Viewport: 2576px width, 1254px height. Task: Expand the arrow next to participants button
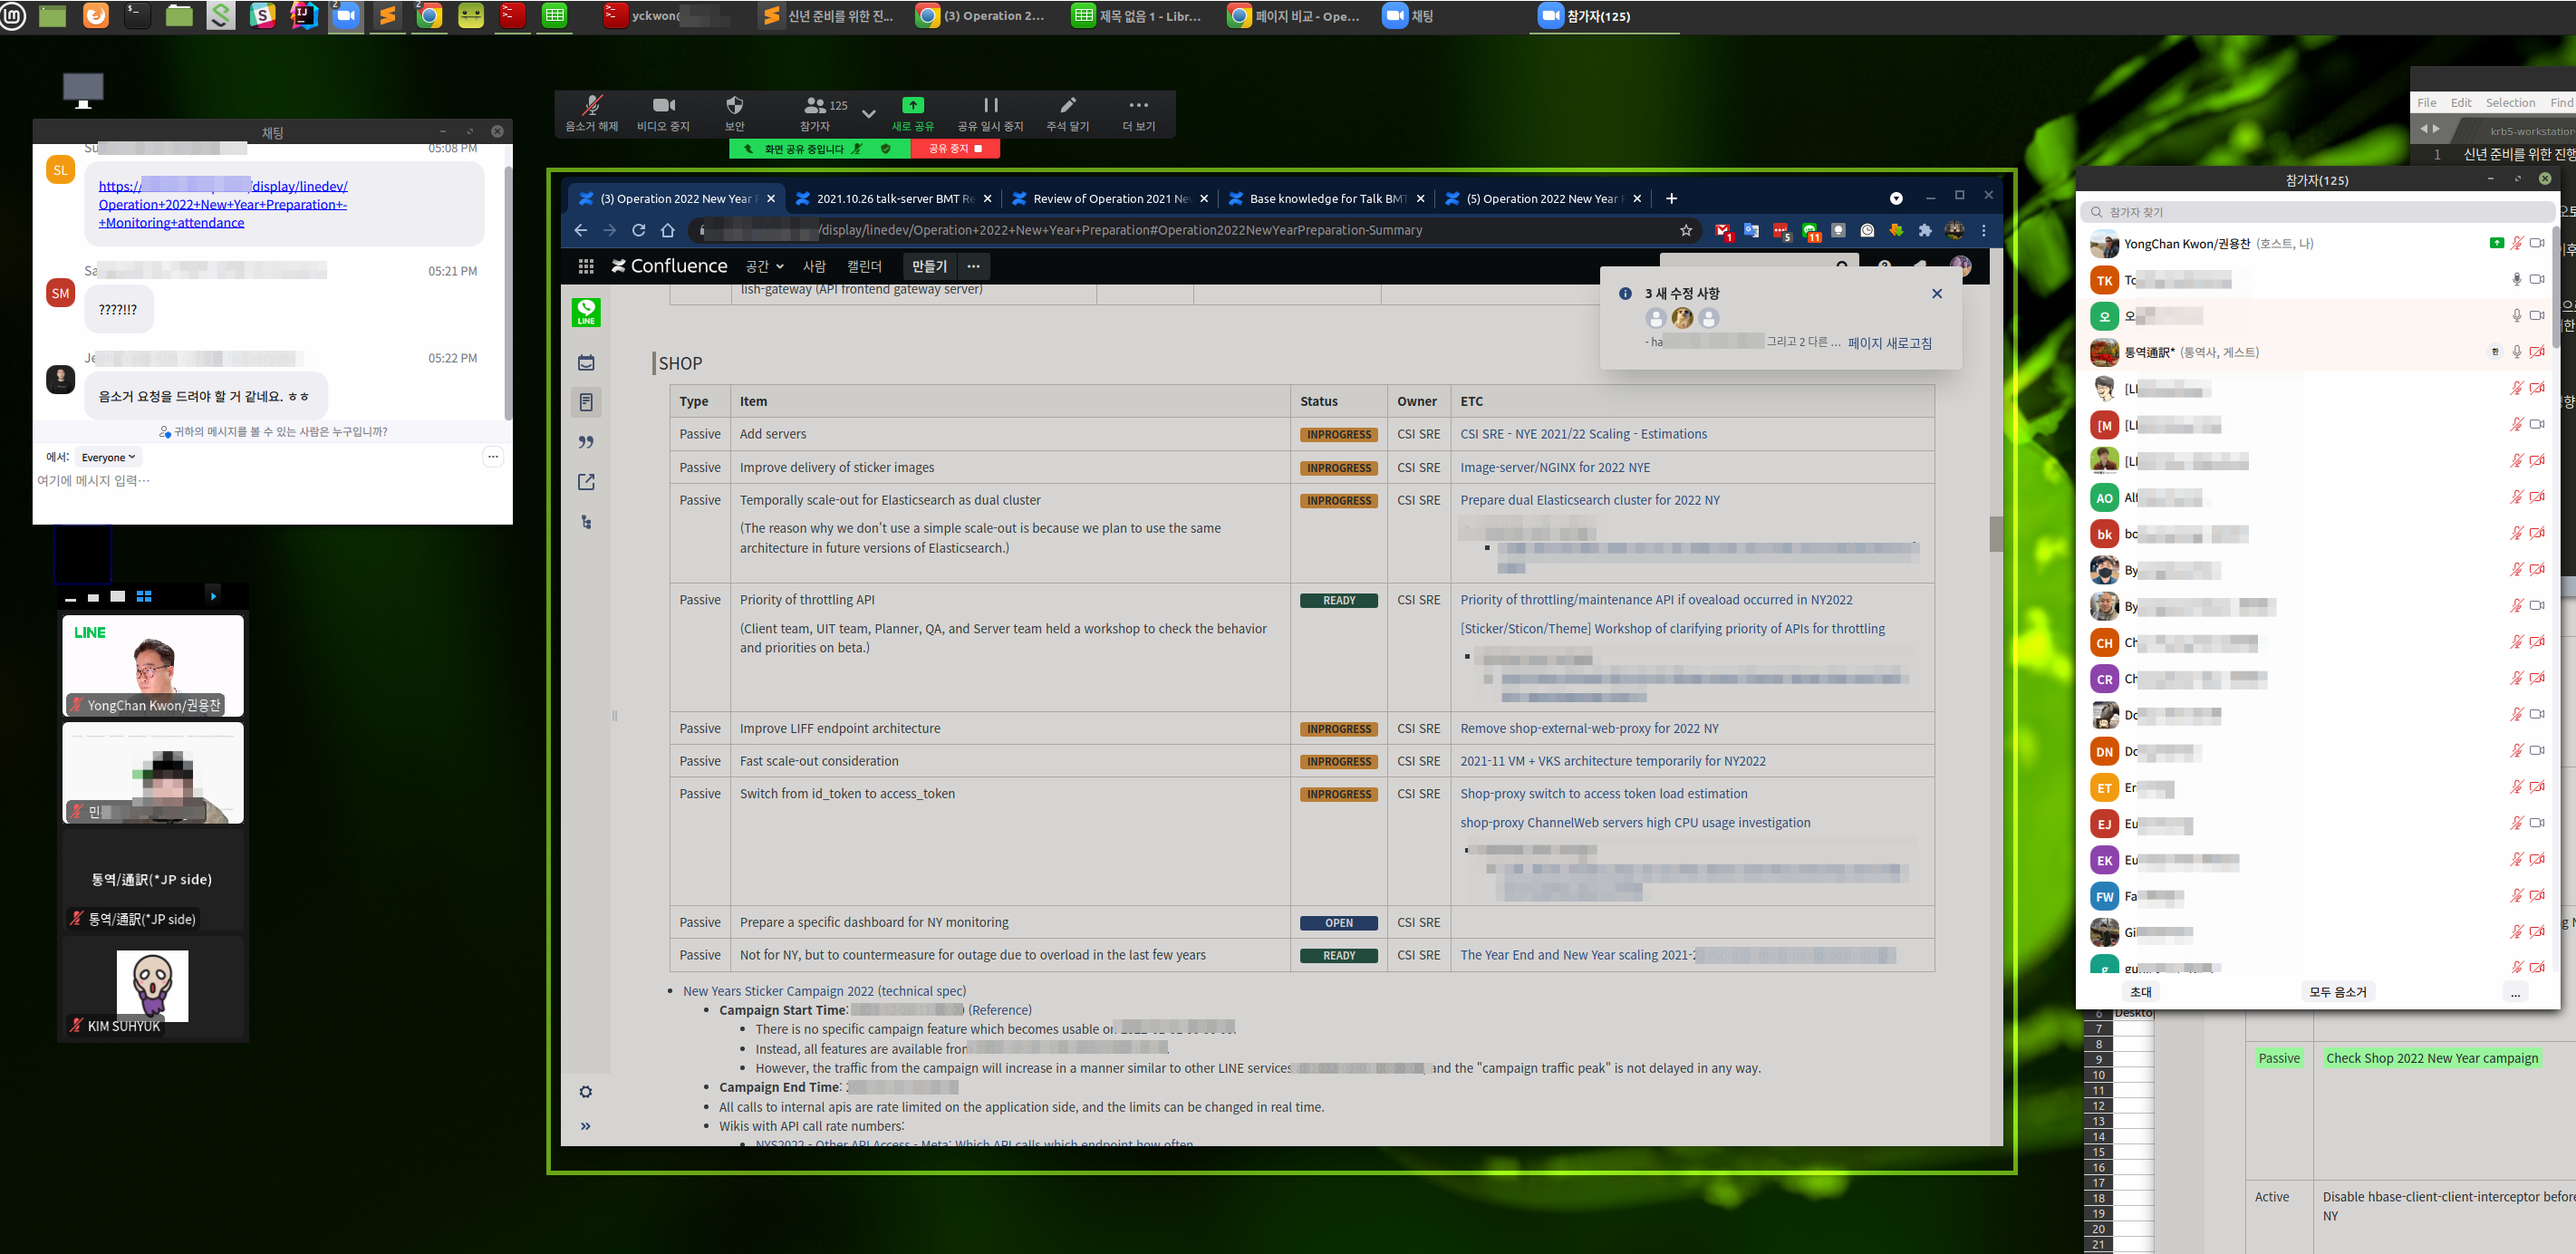pyautogui.click(x=868, y=113)
